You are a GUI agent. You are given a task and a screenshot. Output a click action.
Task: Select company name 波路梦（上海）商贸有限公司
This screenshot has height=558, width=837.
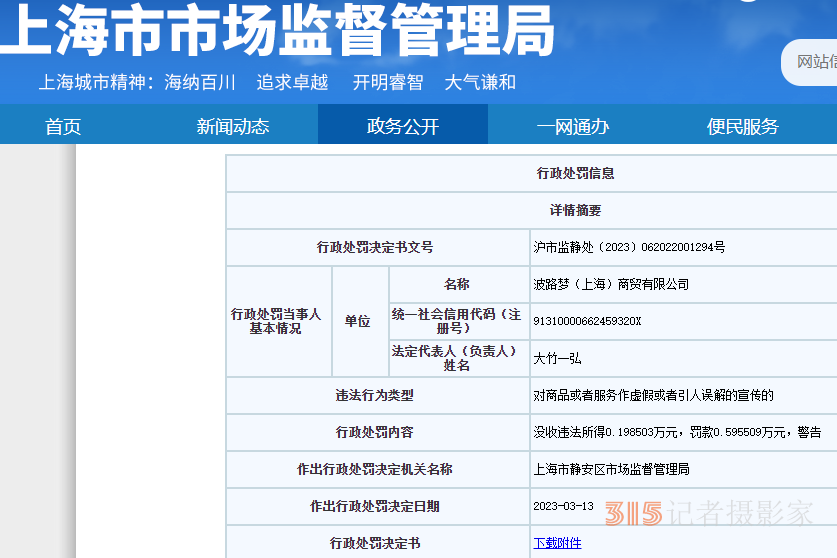[x=611, y=284]
